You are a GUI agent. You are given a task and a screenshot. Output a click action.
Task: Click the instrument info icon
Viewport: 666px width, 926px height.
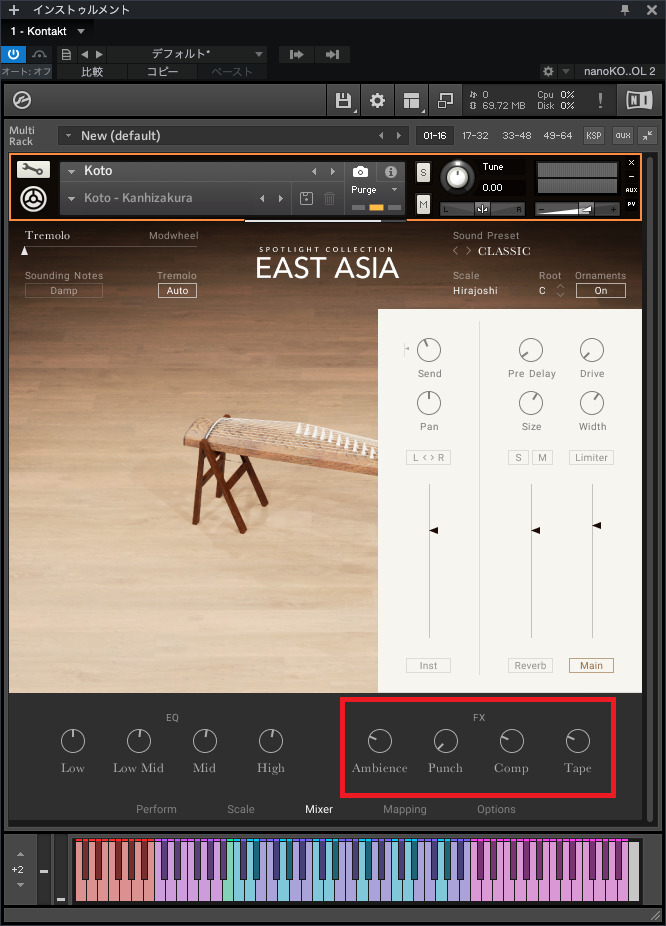(391, 172)
